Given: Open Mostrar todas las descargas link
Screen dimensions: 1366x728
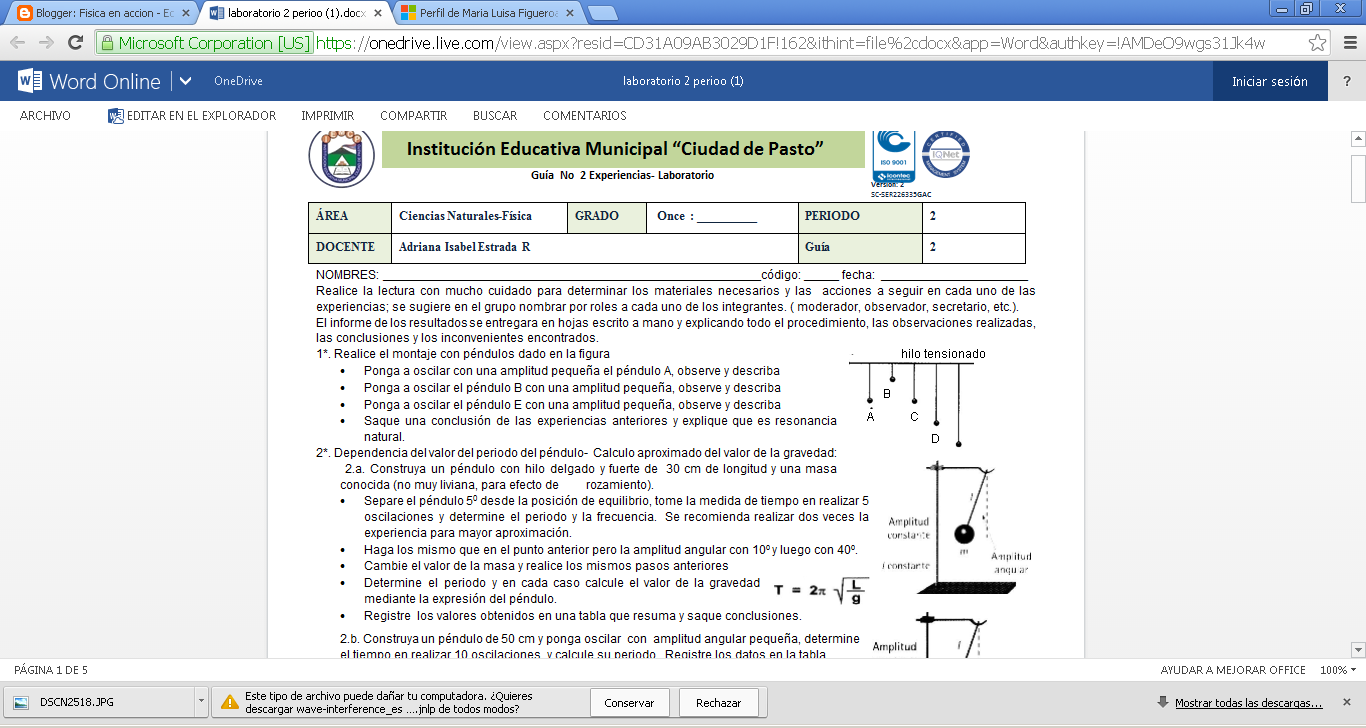Looking at the screenshot, I should tap(1249, 703).
